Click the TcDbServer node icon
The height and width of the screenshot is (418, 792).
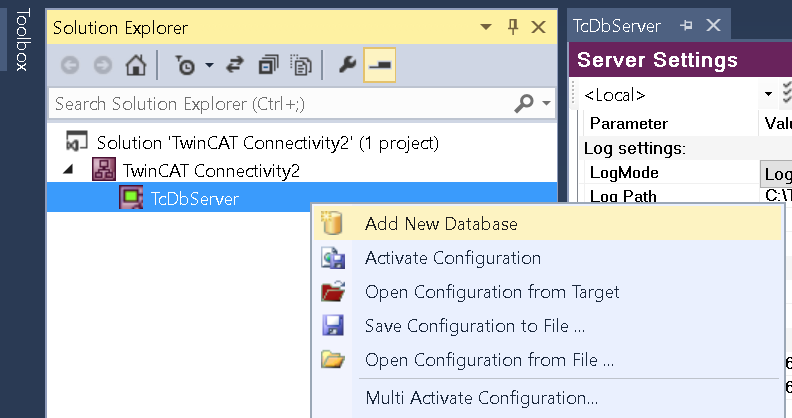click(x=131, y=197)
